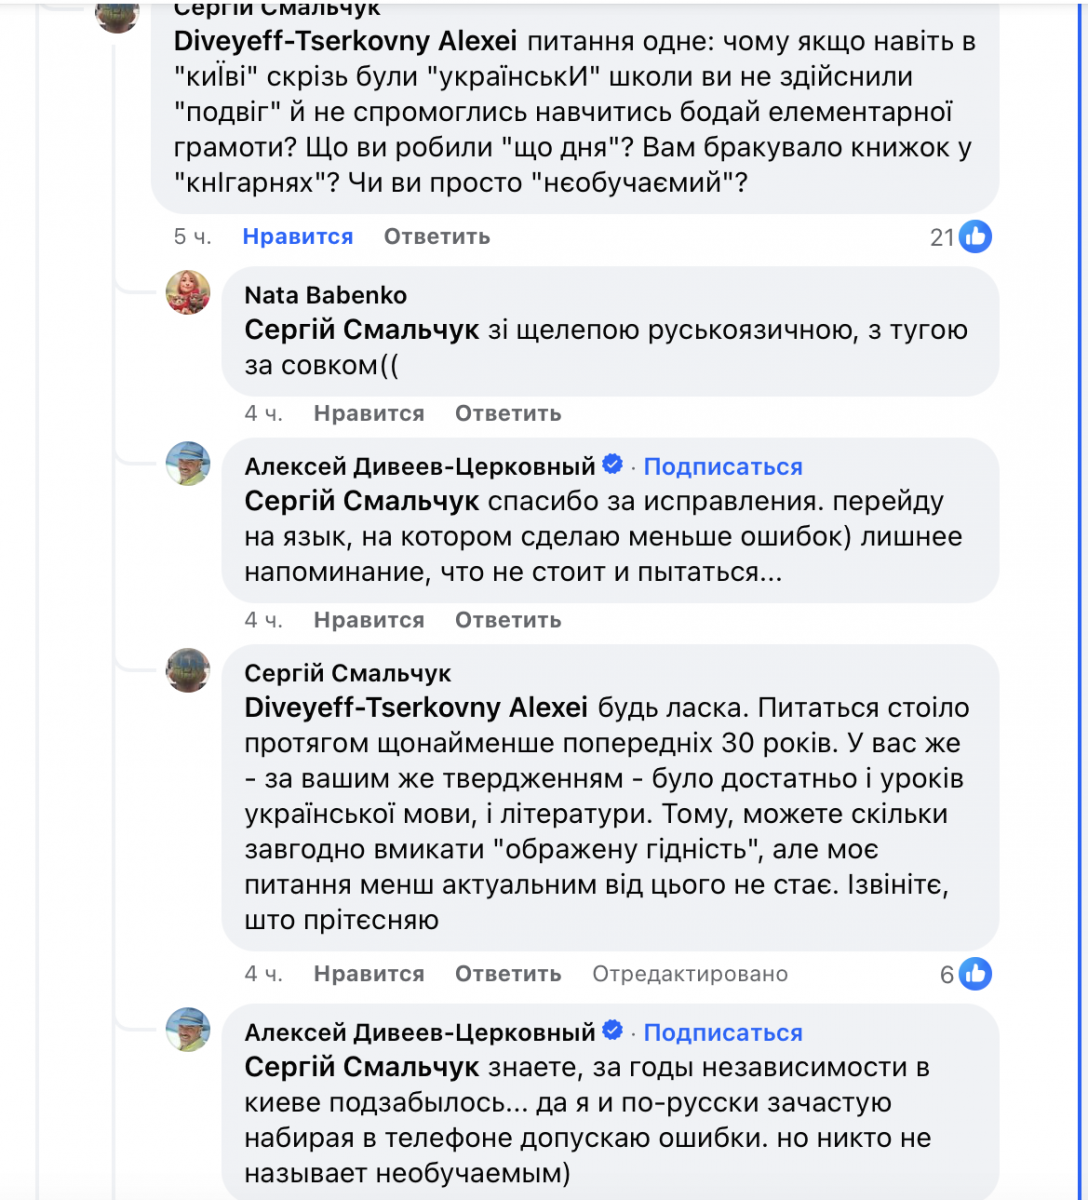Click the name Nata Babenko
Viewport: 1088px width, 1200px height.
coord(326,294)
